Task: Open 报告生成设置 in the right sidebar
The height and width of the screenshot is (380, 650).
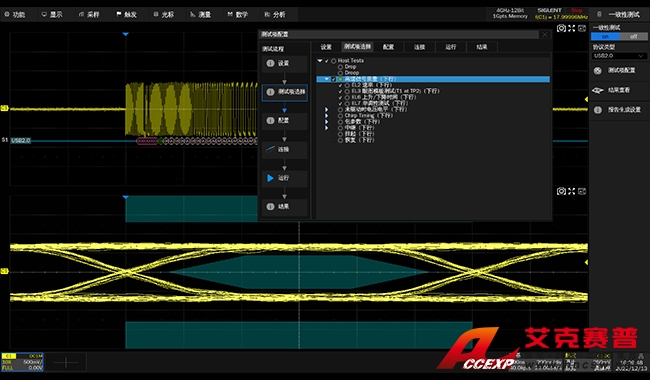Action: pos(619,110)
